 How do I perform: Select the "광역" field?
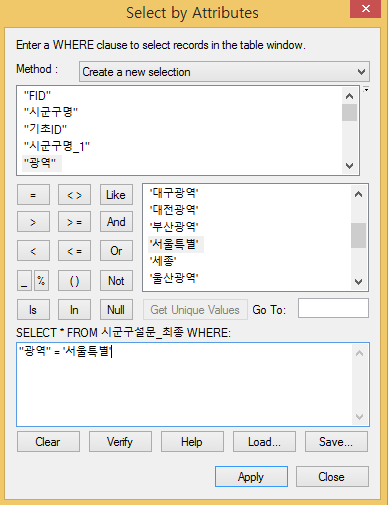pyautogui.click(x=42, y=163)
